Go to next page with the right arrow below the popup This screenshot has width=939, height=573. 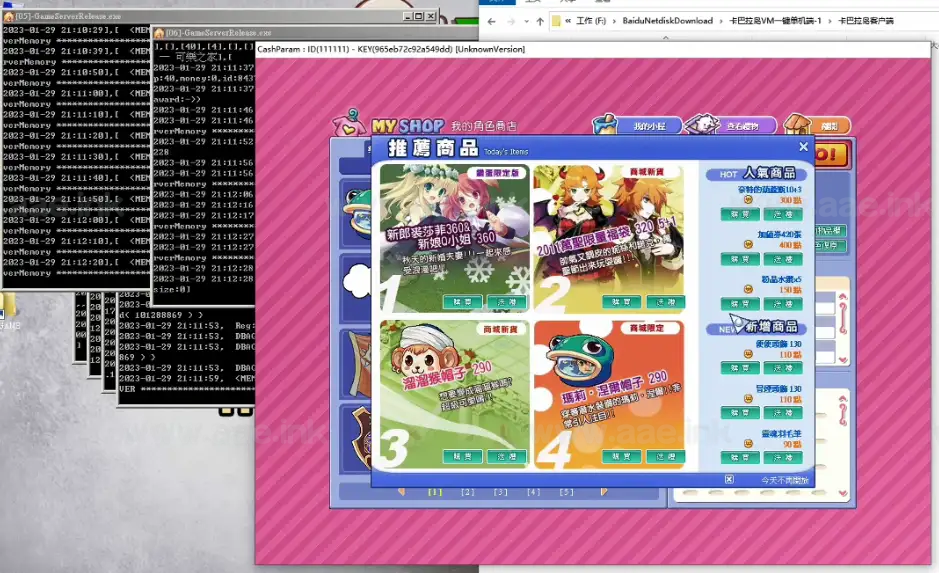coord(604,492)
